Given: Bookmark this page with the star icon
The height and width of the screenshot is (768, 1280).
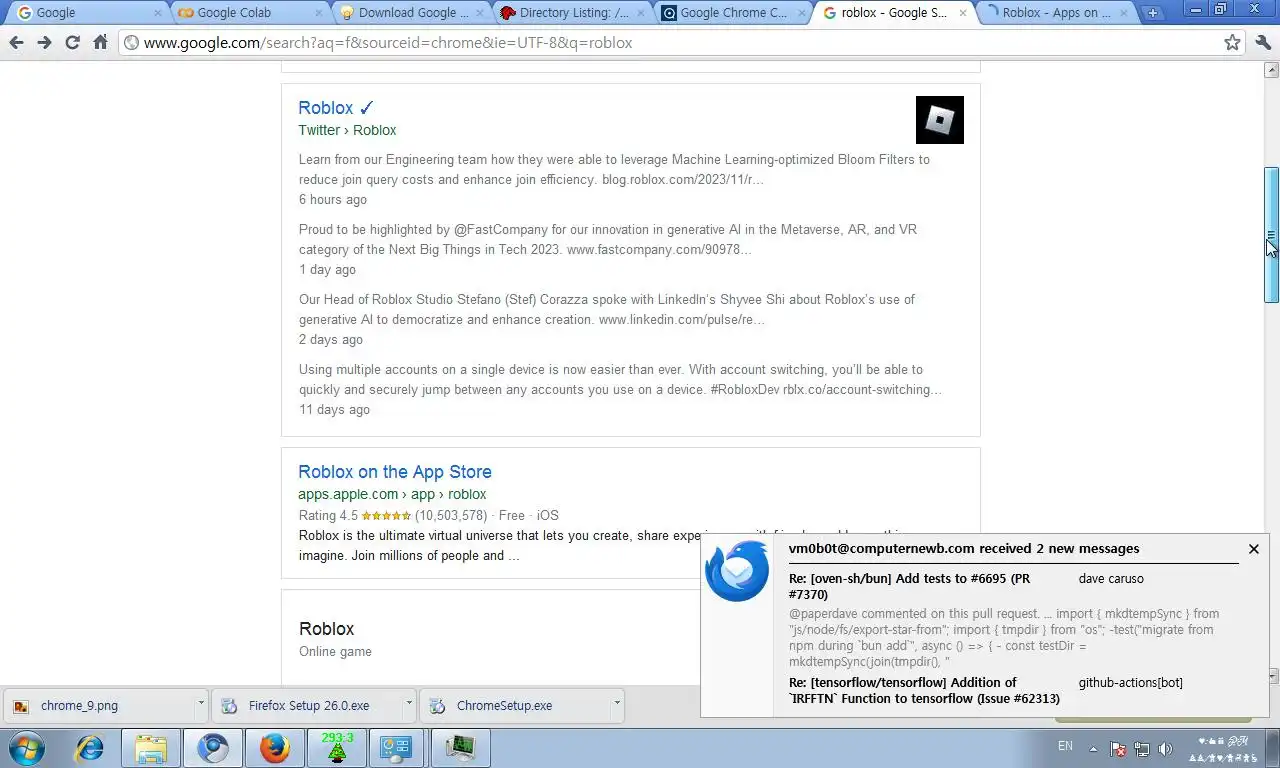Looking at the screenshot, I should point(1232,43).
